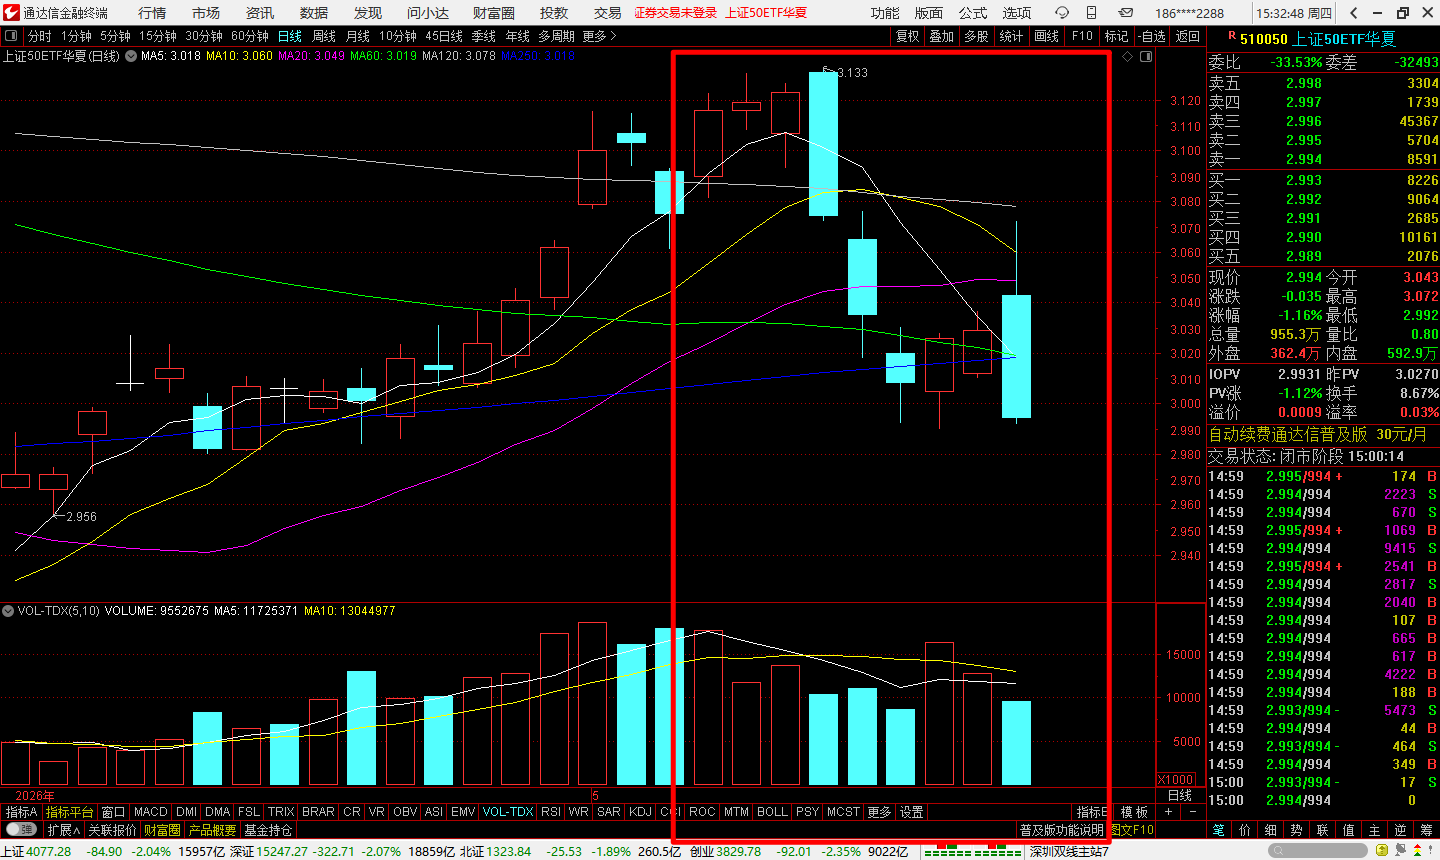
Task: Click the status bar search field
Action: tap(1317, 851)
